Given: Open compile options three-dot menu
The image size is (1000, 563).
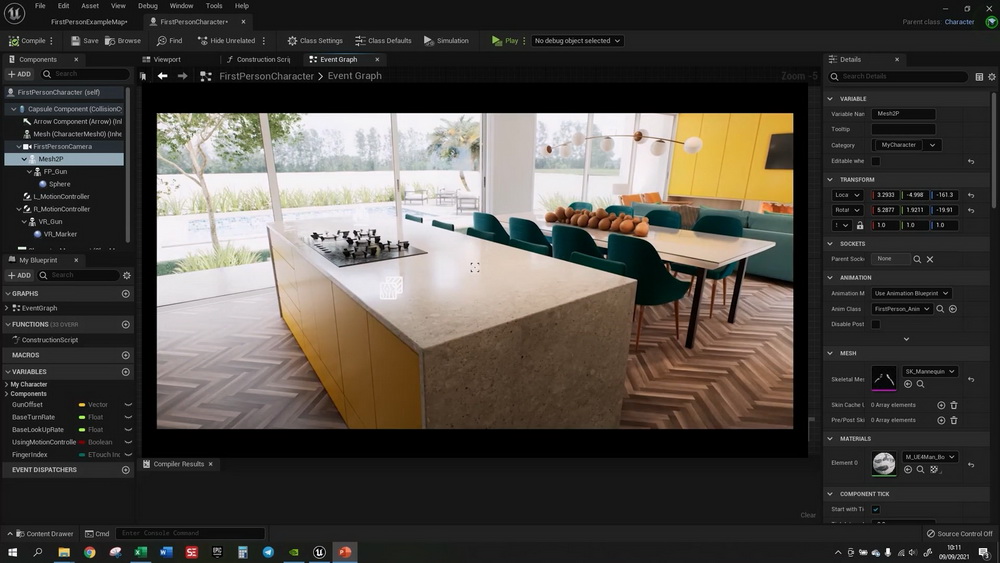Looking at the screenshot, I should (52, 41).
